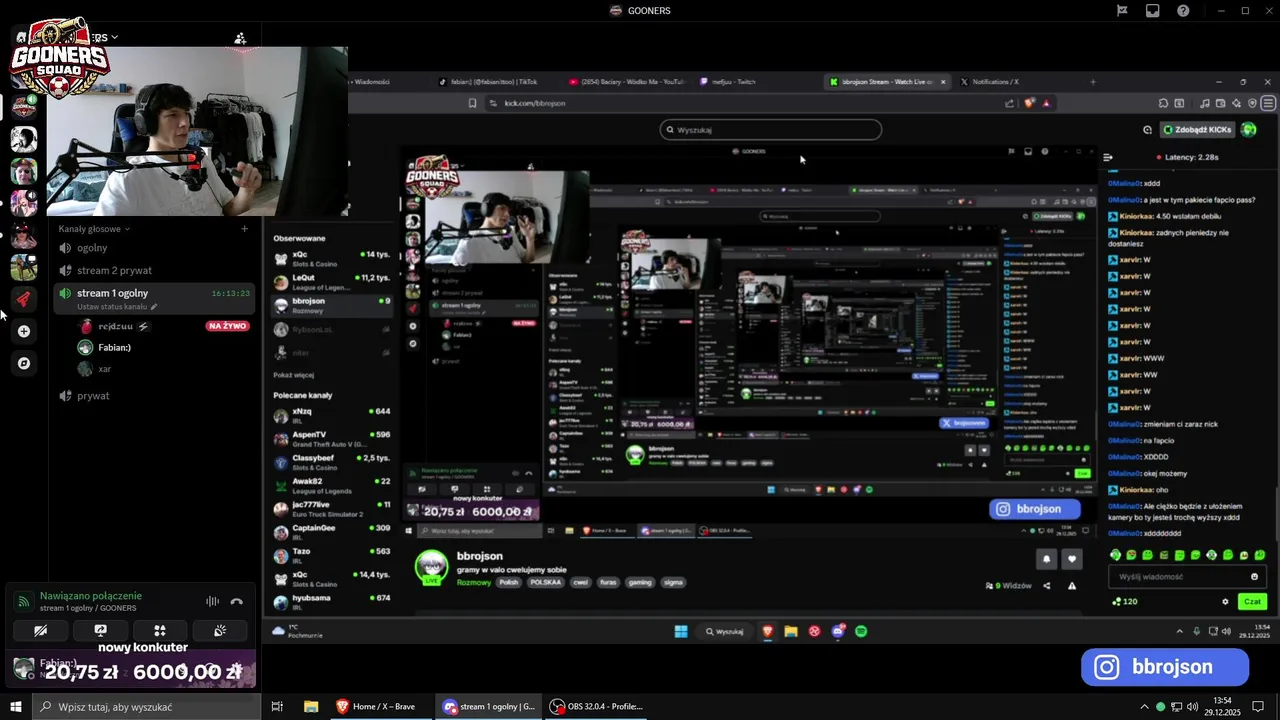The width and height of the screenshot is (1280, 720).
Task: Open Classybeef recommended channel
Action: 332,462
